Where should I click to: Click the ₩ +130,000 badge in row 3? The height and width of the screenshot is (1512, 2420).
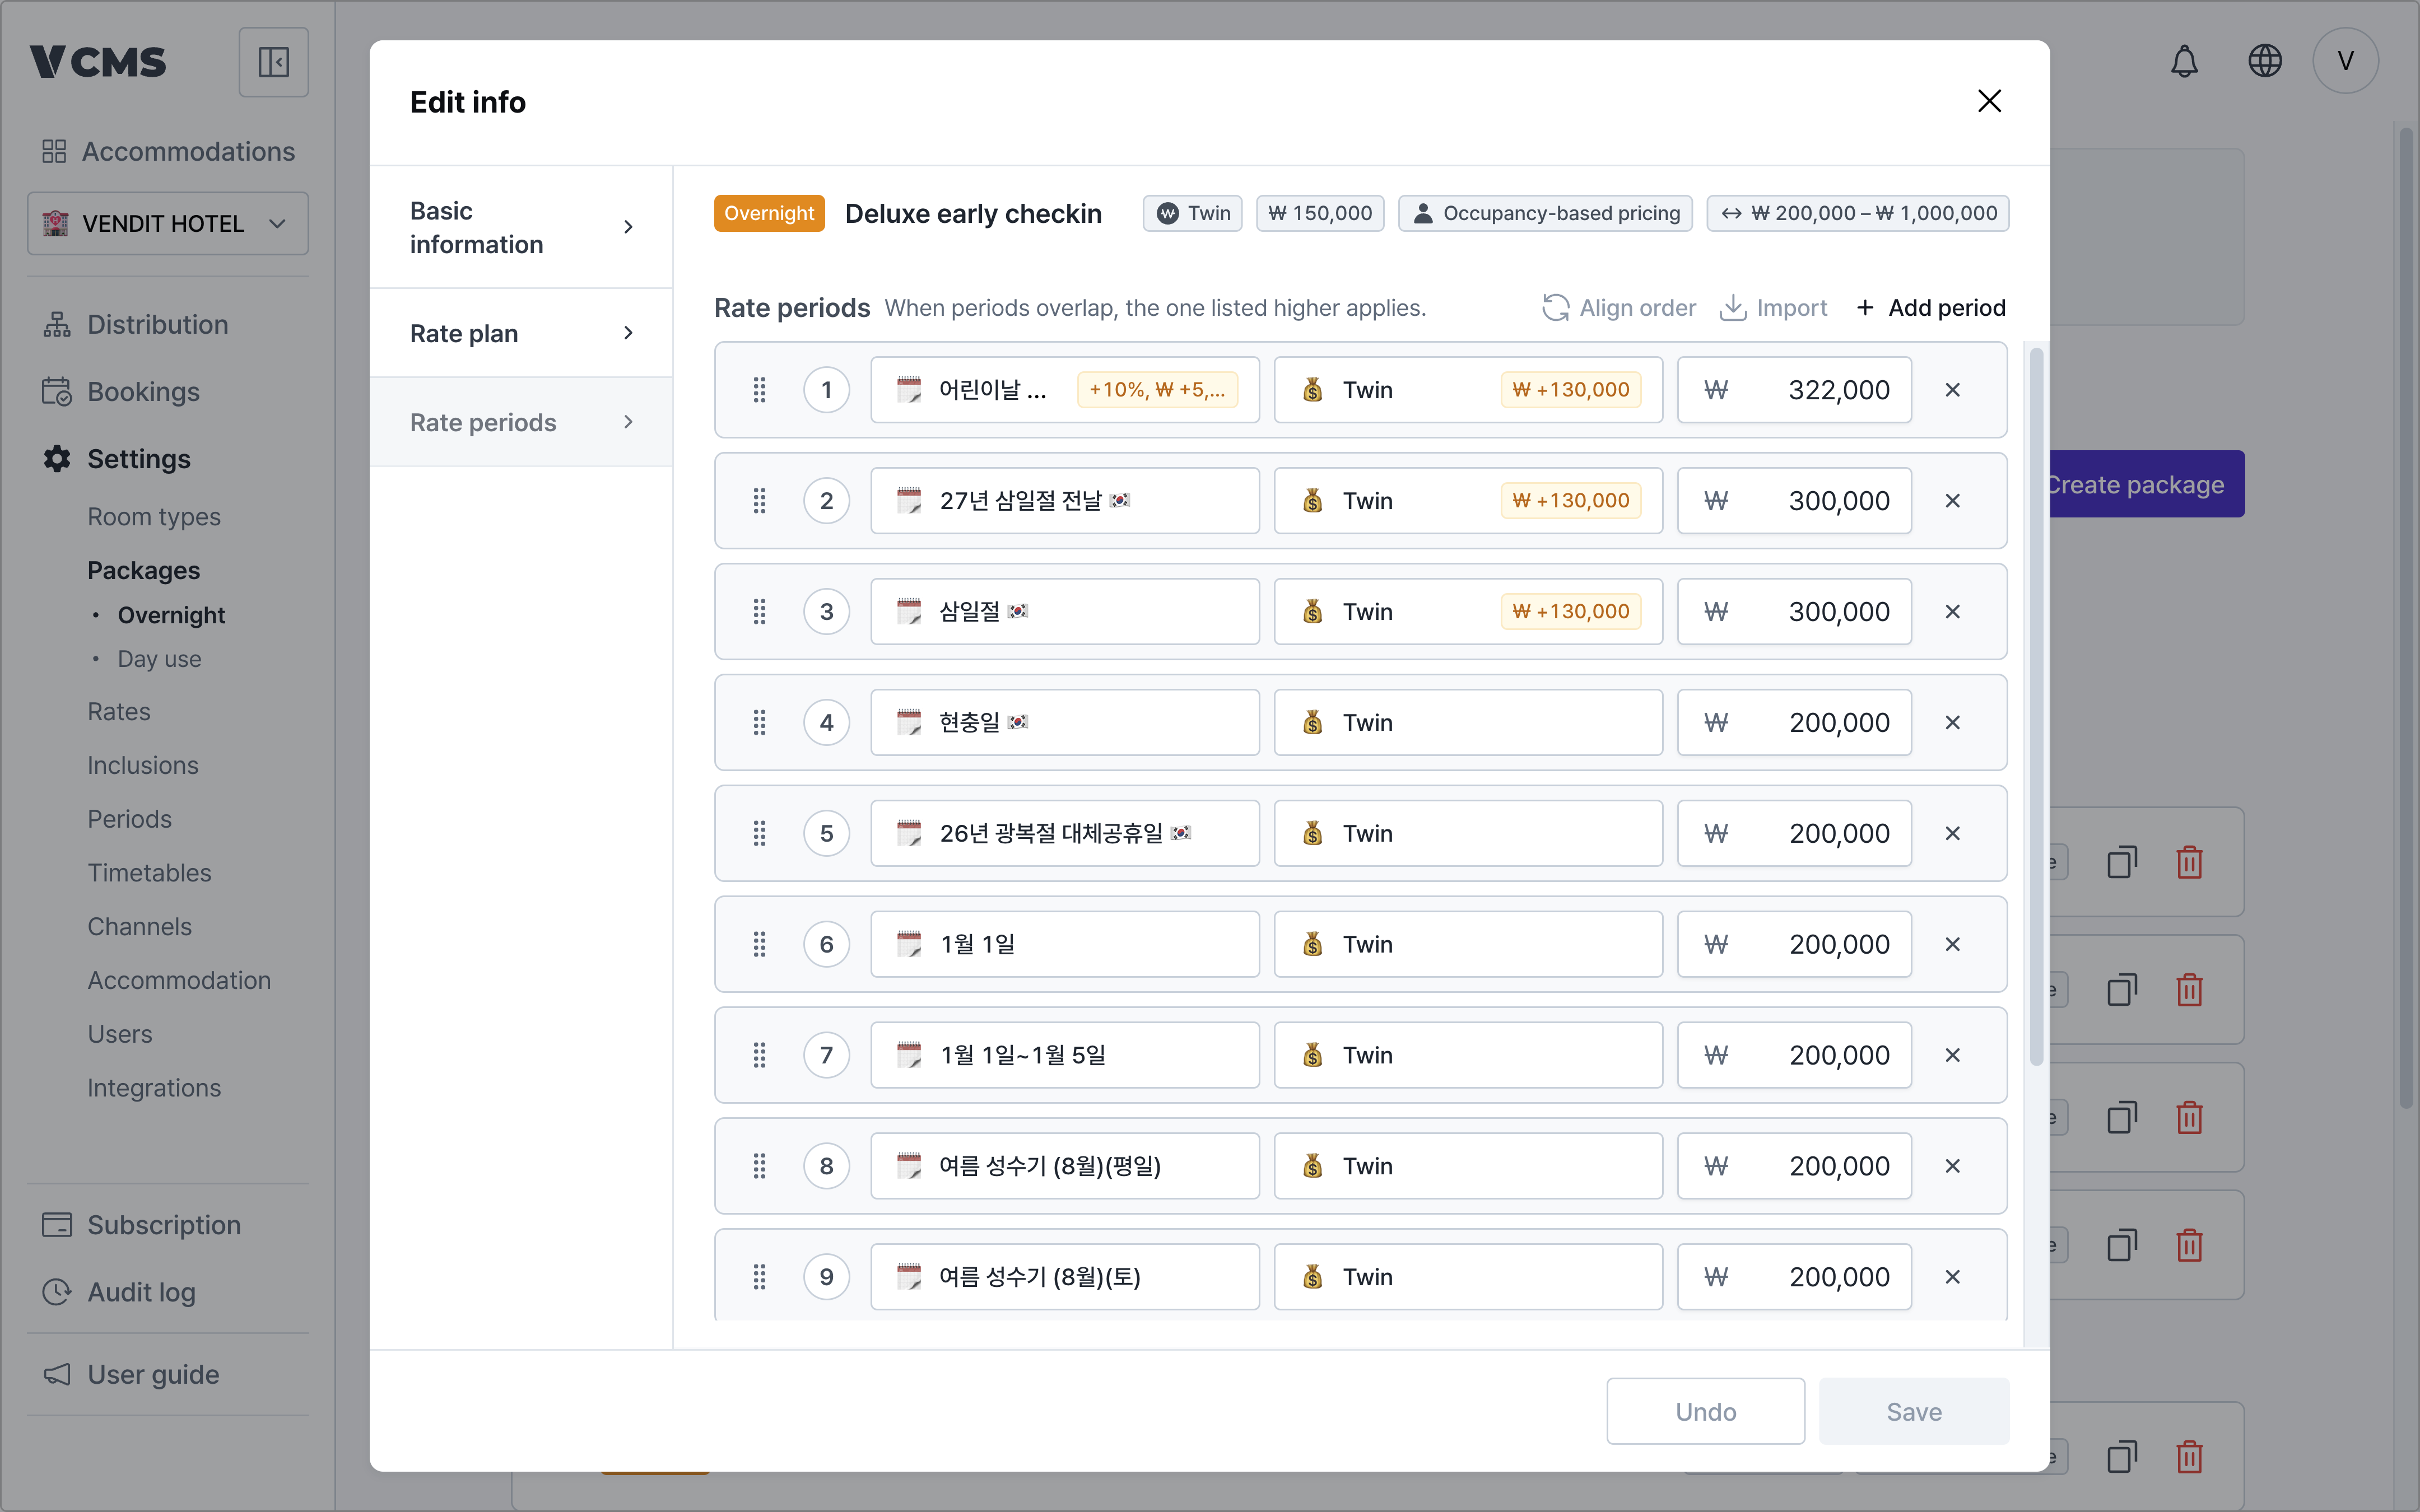[1571, 612]
